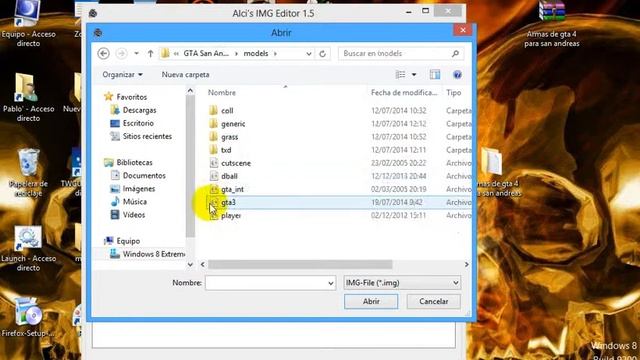This screenshot has width=640, height=360.
Task: Click the Cancelar button
Action: (433, 302)
